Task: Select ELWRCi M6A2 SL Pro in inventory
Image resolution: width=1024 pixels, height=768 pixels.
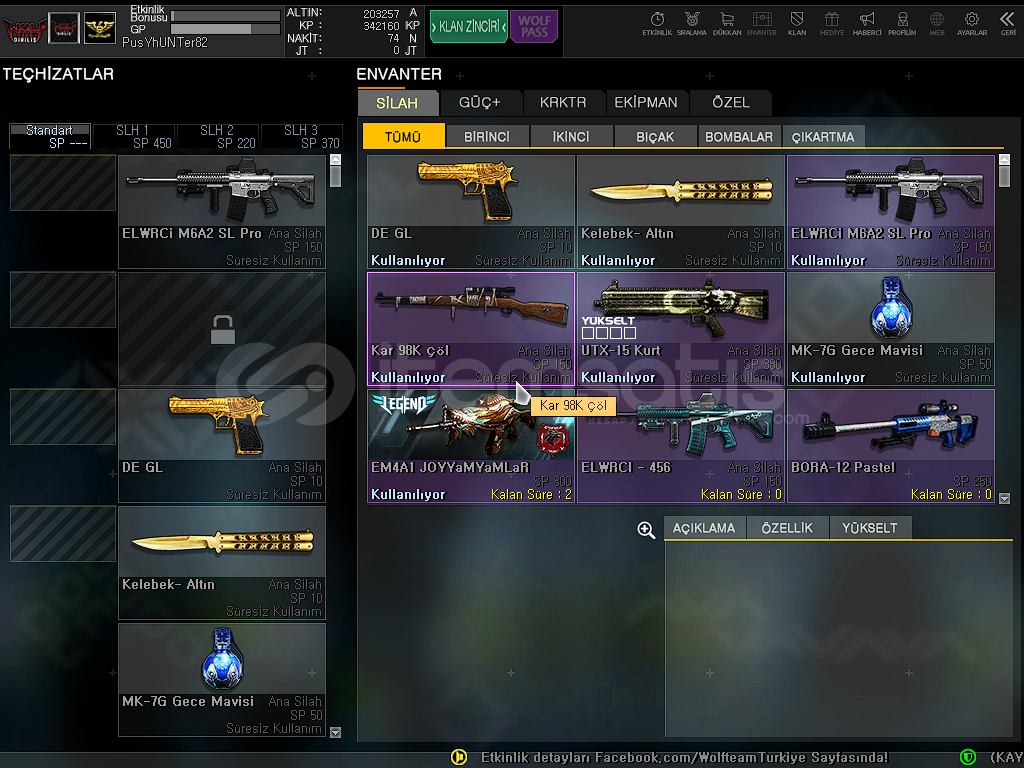Action: click(x=891, y=212)
